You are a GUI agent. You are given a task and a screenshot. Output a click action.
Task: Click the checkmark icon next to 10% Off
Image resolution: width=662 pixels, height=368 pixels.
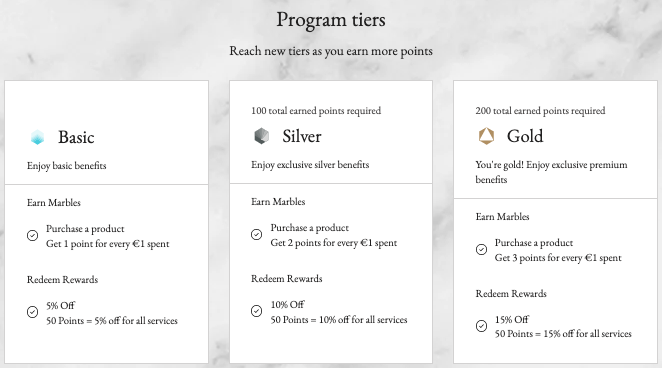[257, 311]
